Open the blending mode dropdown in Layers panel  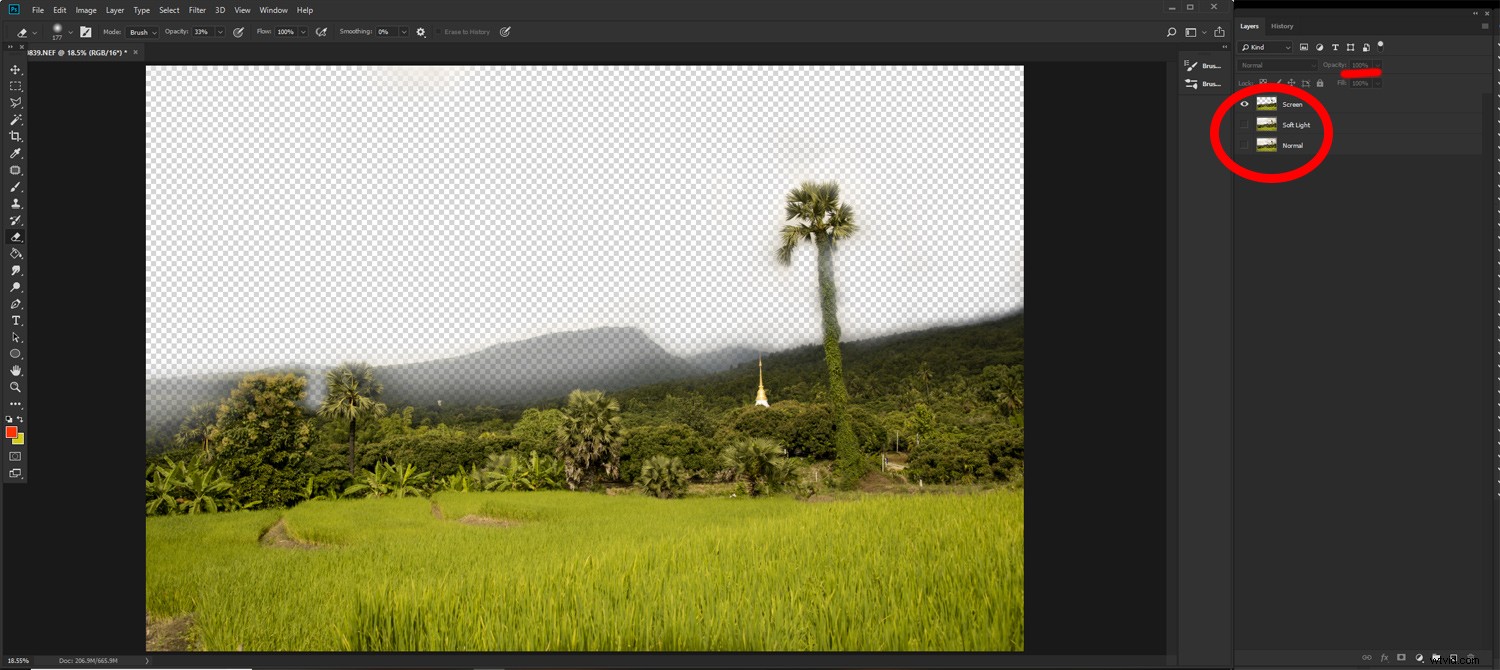point(1277,64)
